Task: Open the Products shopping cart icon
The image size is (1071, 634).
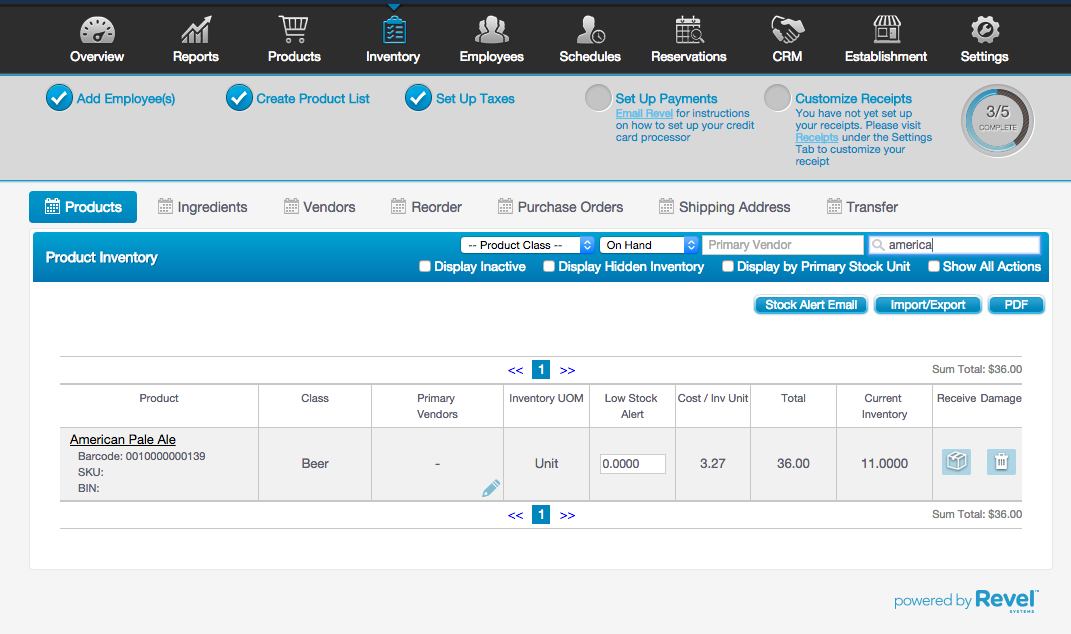Action: coord(294,29)
